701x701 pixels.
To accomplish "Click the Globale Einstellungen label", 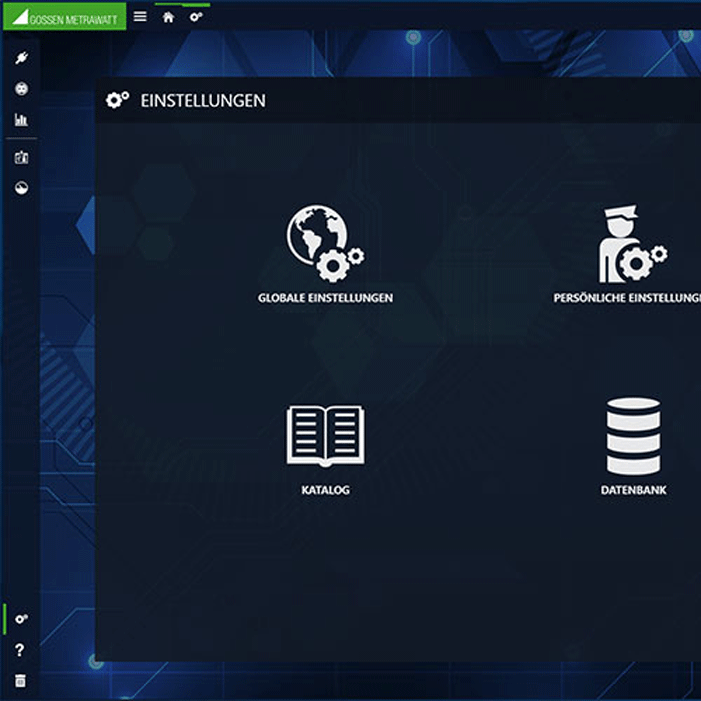I will [325, 298].
